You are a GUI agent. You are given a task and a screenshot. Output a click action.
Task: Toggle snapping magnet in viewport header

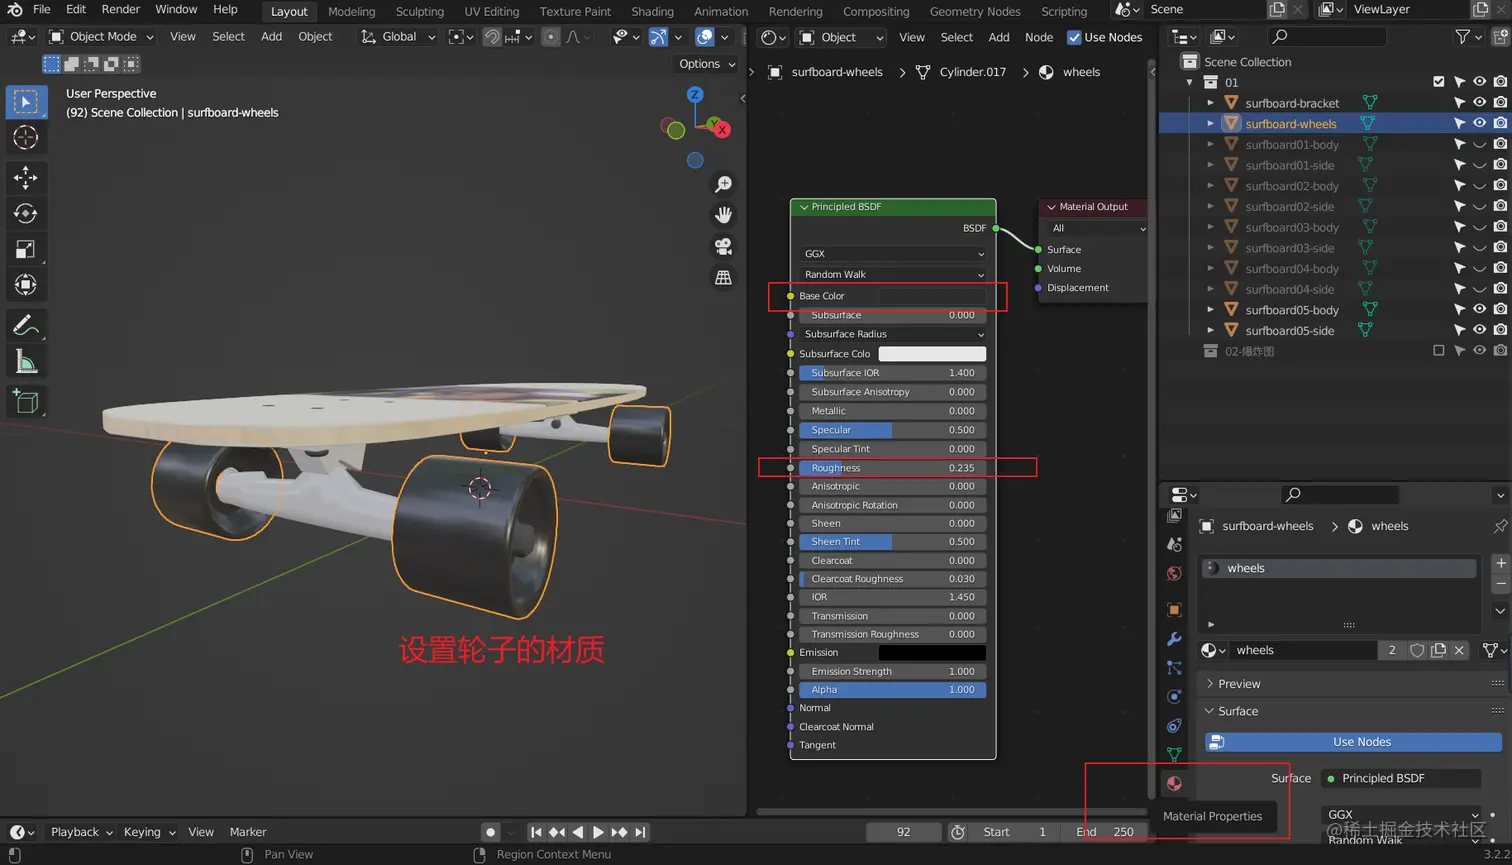(492, 37)
